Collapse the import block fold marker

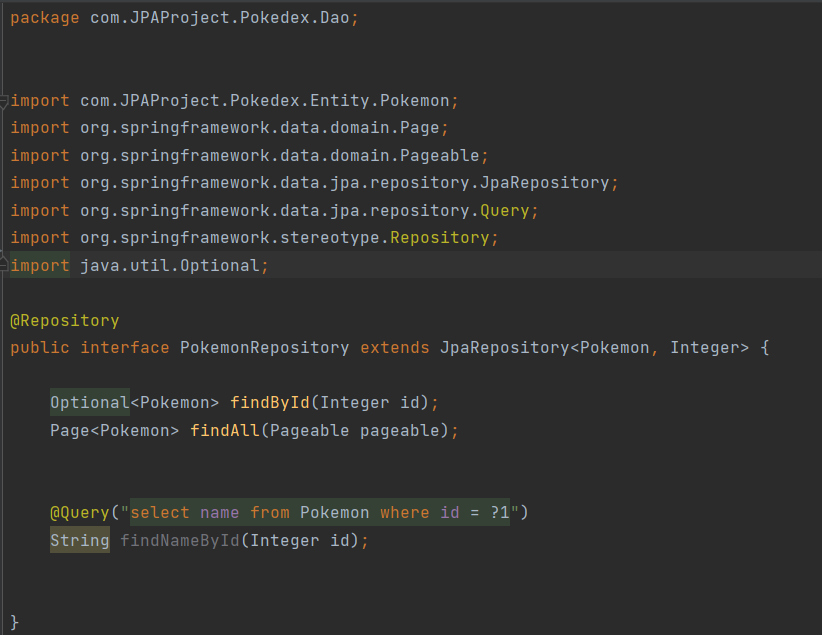click(4, 101)
